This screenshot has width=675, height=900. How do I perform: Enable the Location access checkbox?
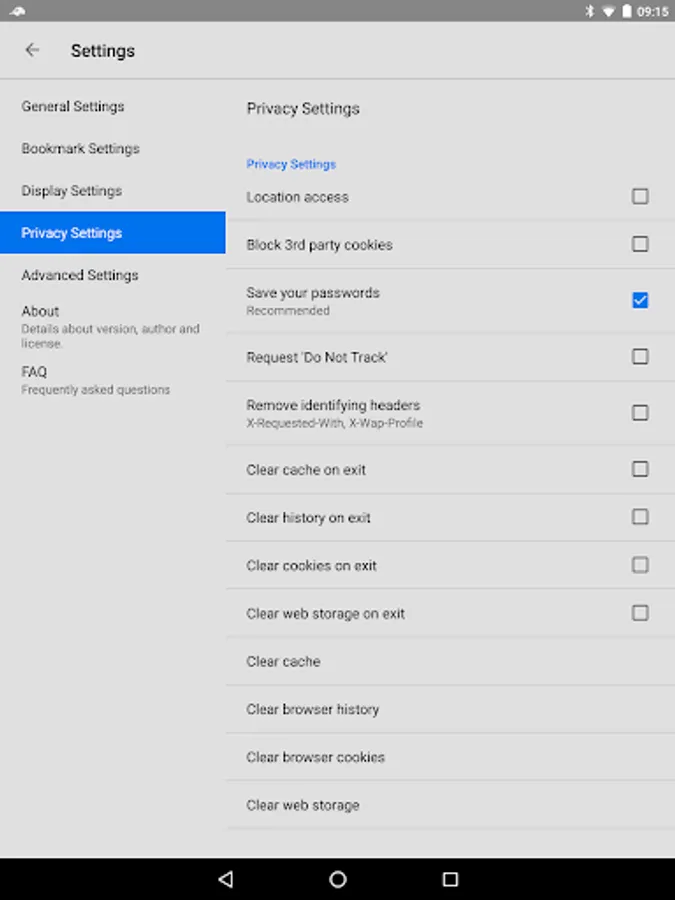pos(640,197)
